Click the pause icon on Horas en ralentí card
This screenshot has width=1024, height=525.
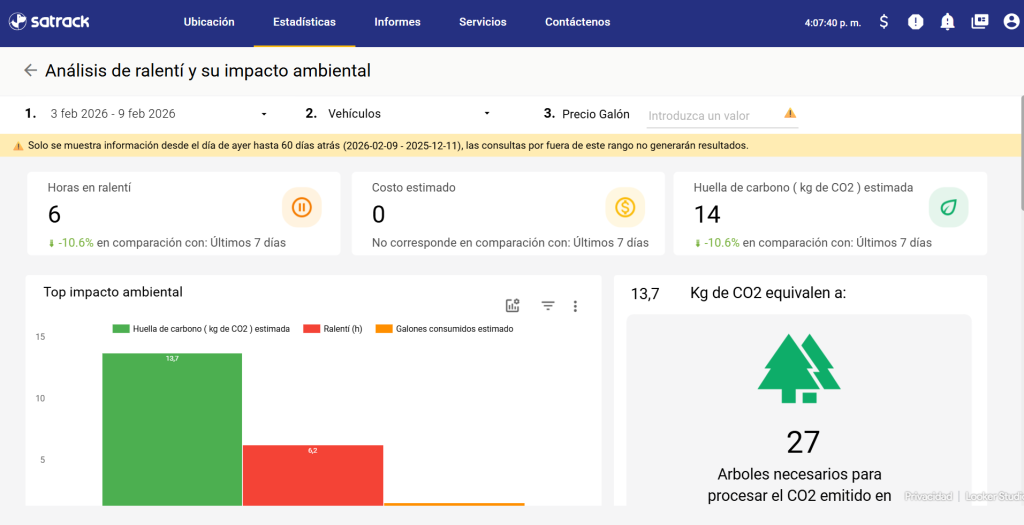[x=301, y=208]
